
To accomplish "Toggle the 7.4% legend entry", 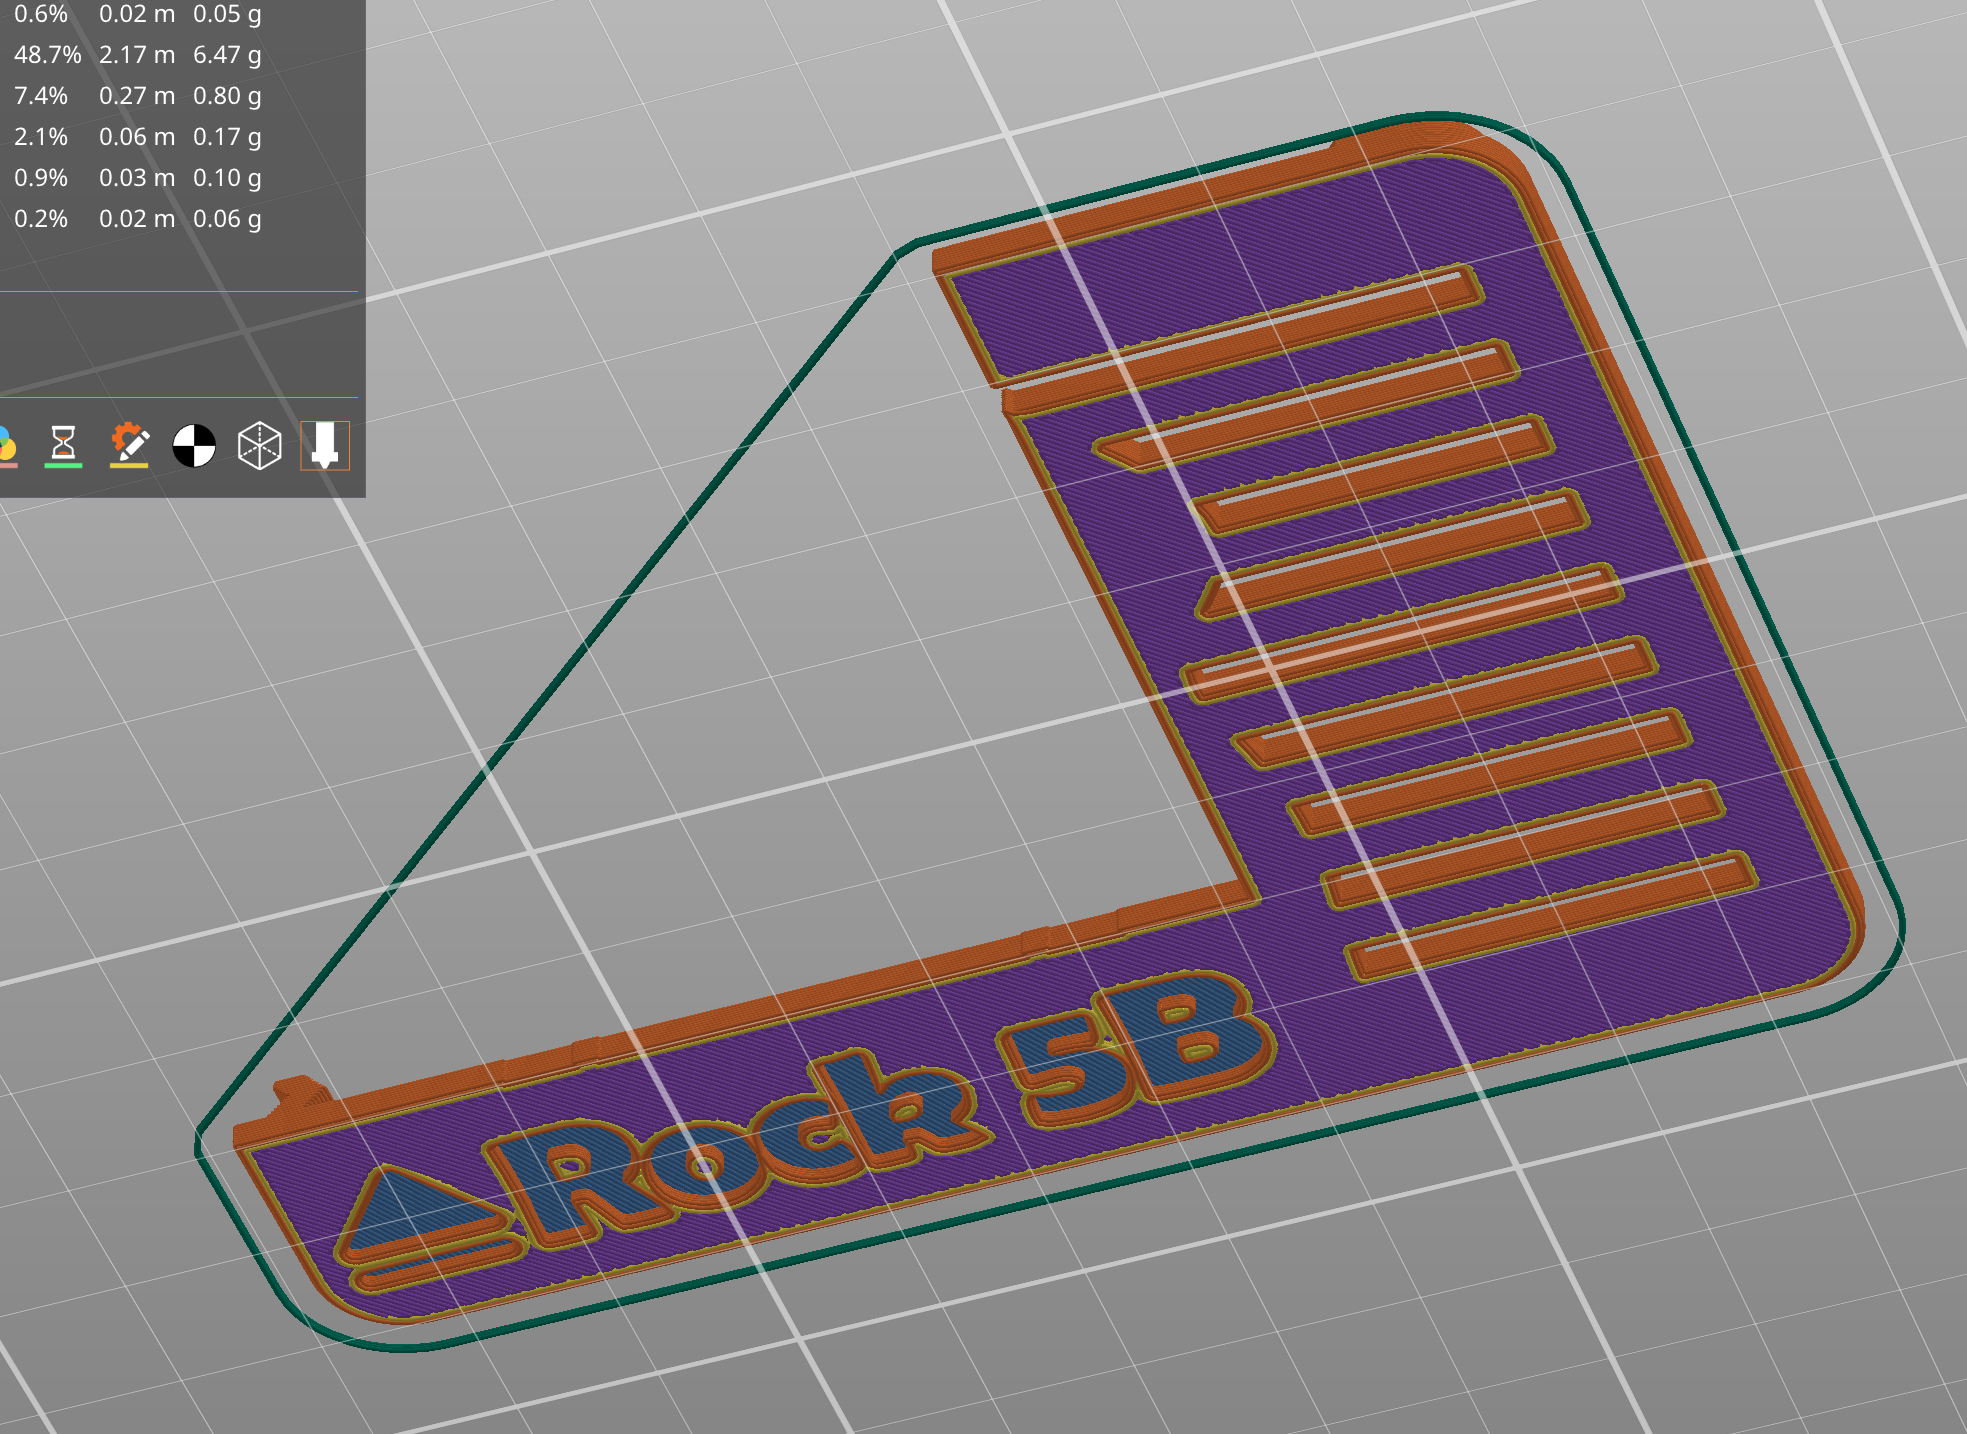I will click(40, 97).
